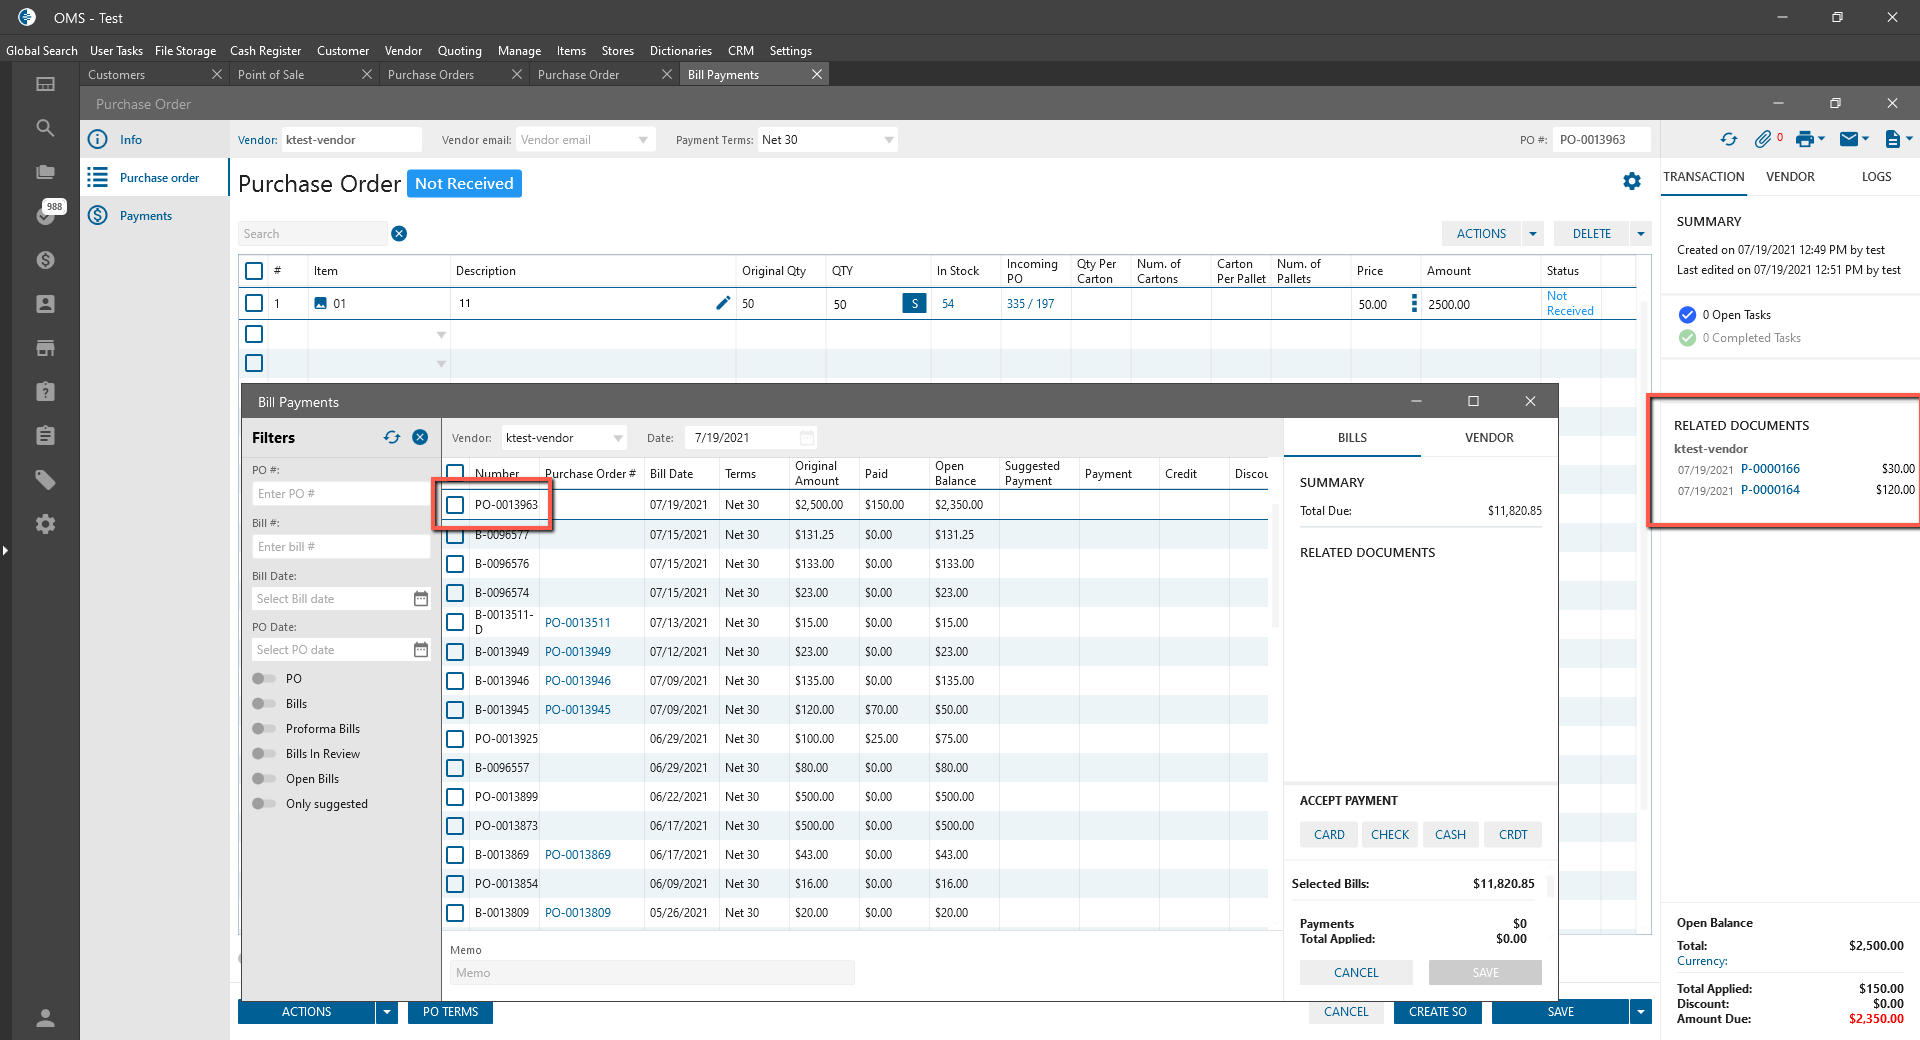Screen dimensions: 1920x1040
Task: Switch to the VENDOR tab in Bill Payments
Action: pyautogui.click(x=1488, y=438)
